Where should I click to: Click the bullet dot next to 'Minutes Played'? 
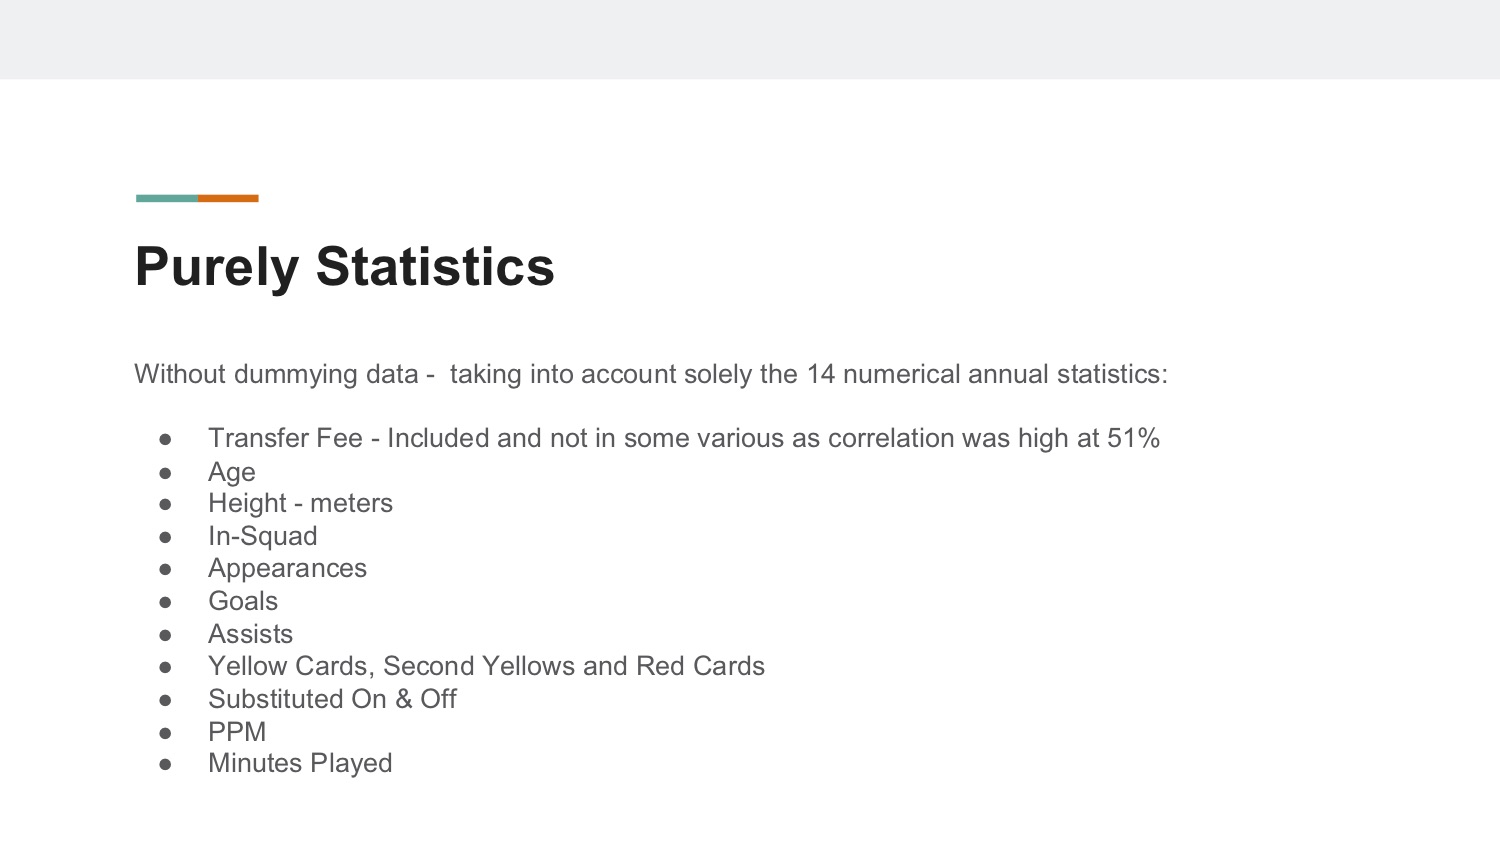point(166,764)
